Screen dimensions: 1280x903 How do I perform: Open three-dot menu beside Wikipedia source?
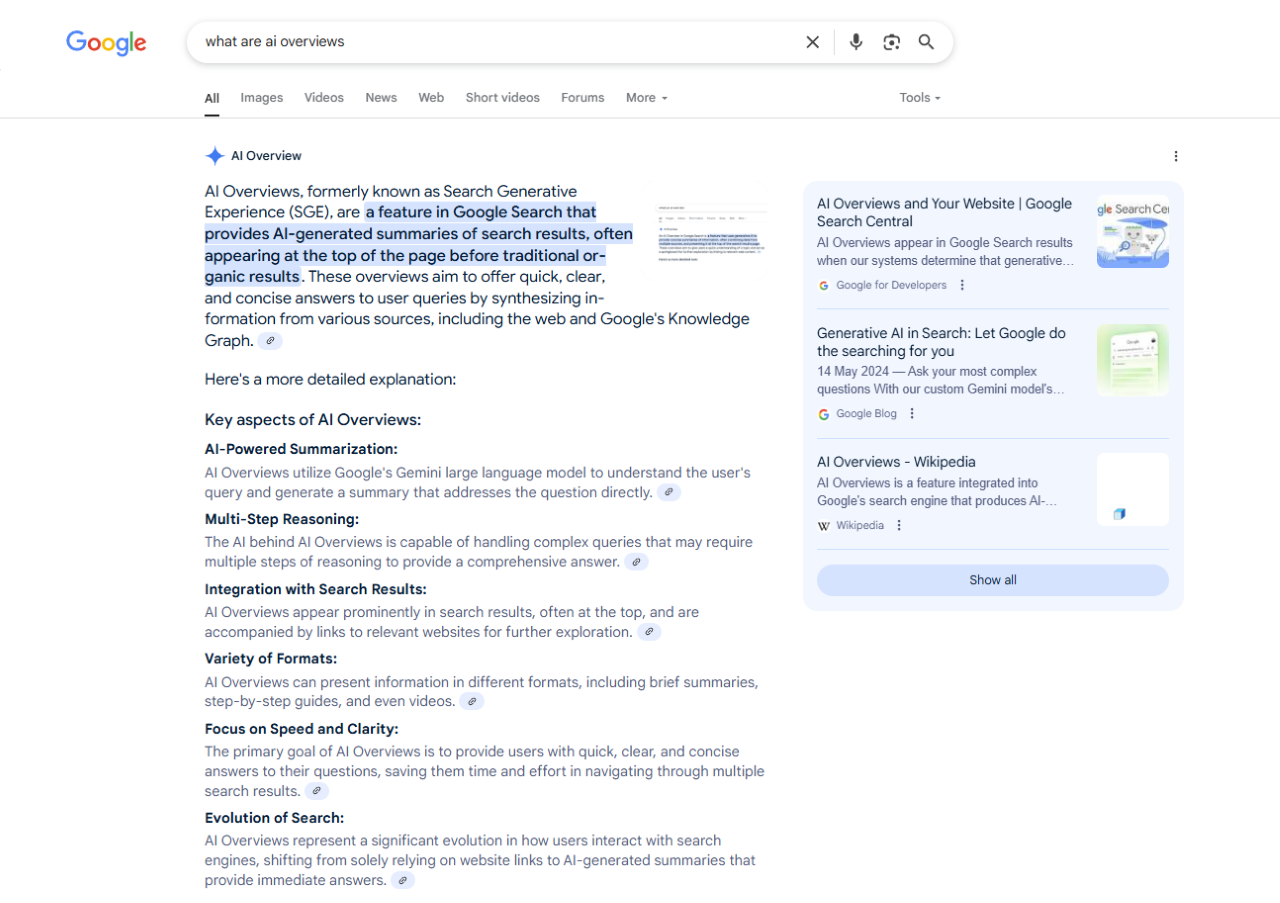pos(899,526)
